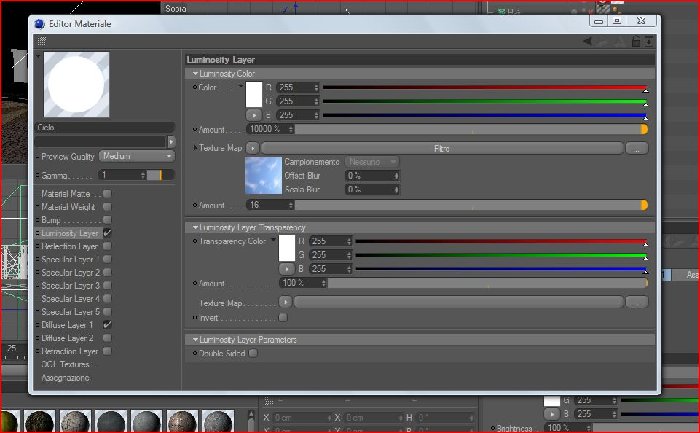Image resolution: width=700 pixels, height=433 pixels.
Task: Click the arrow button beside B value in Attribute panel
Action: point(552,414)
